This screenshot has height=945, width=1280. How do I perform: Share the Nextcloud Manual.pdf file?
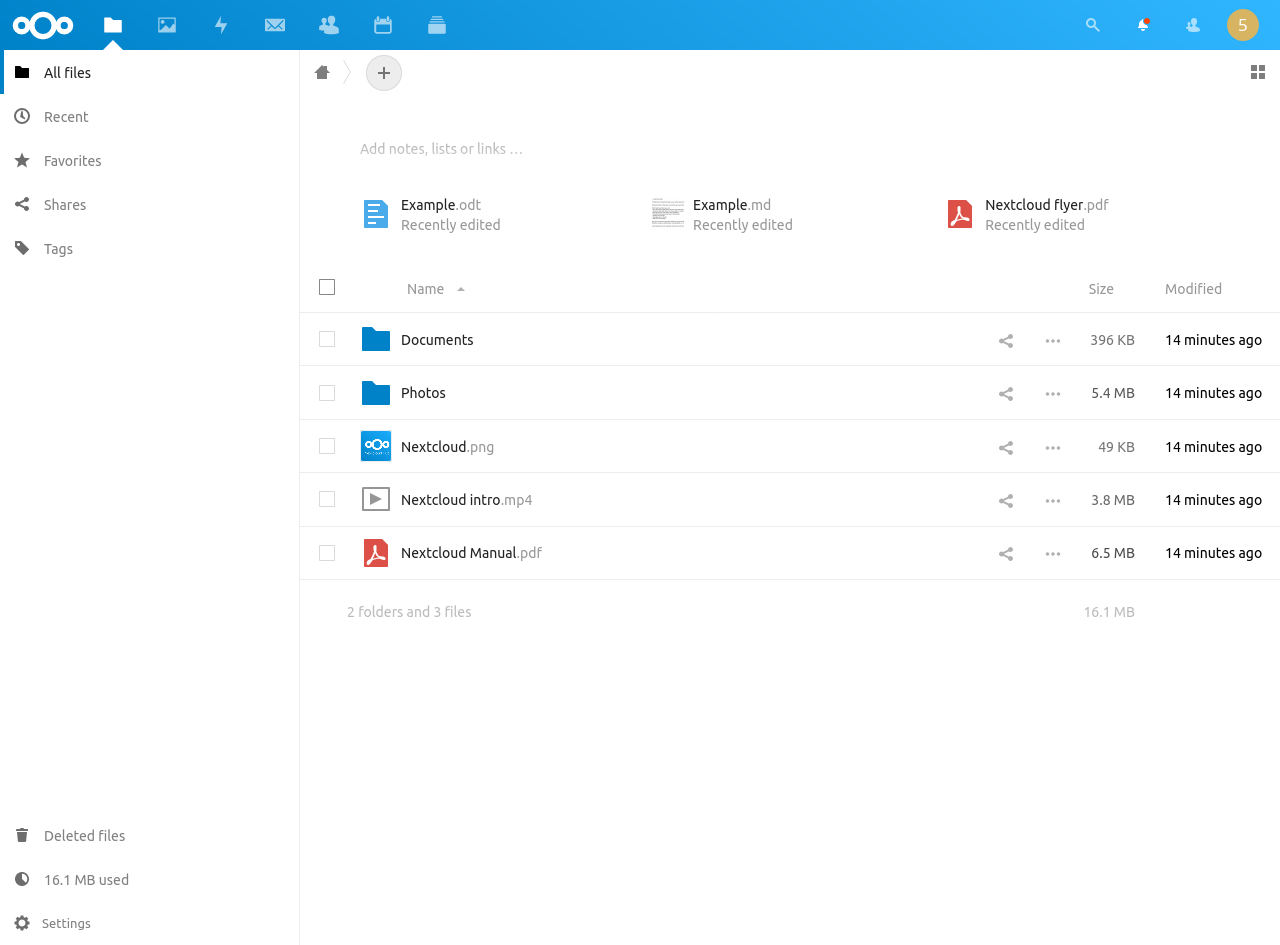click(x=1006, y=553)
